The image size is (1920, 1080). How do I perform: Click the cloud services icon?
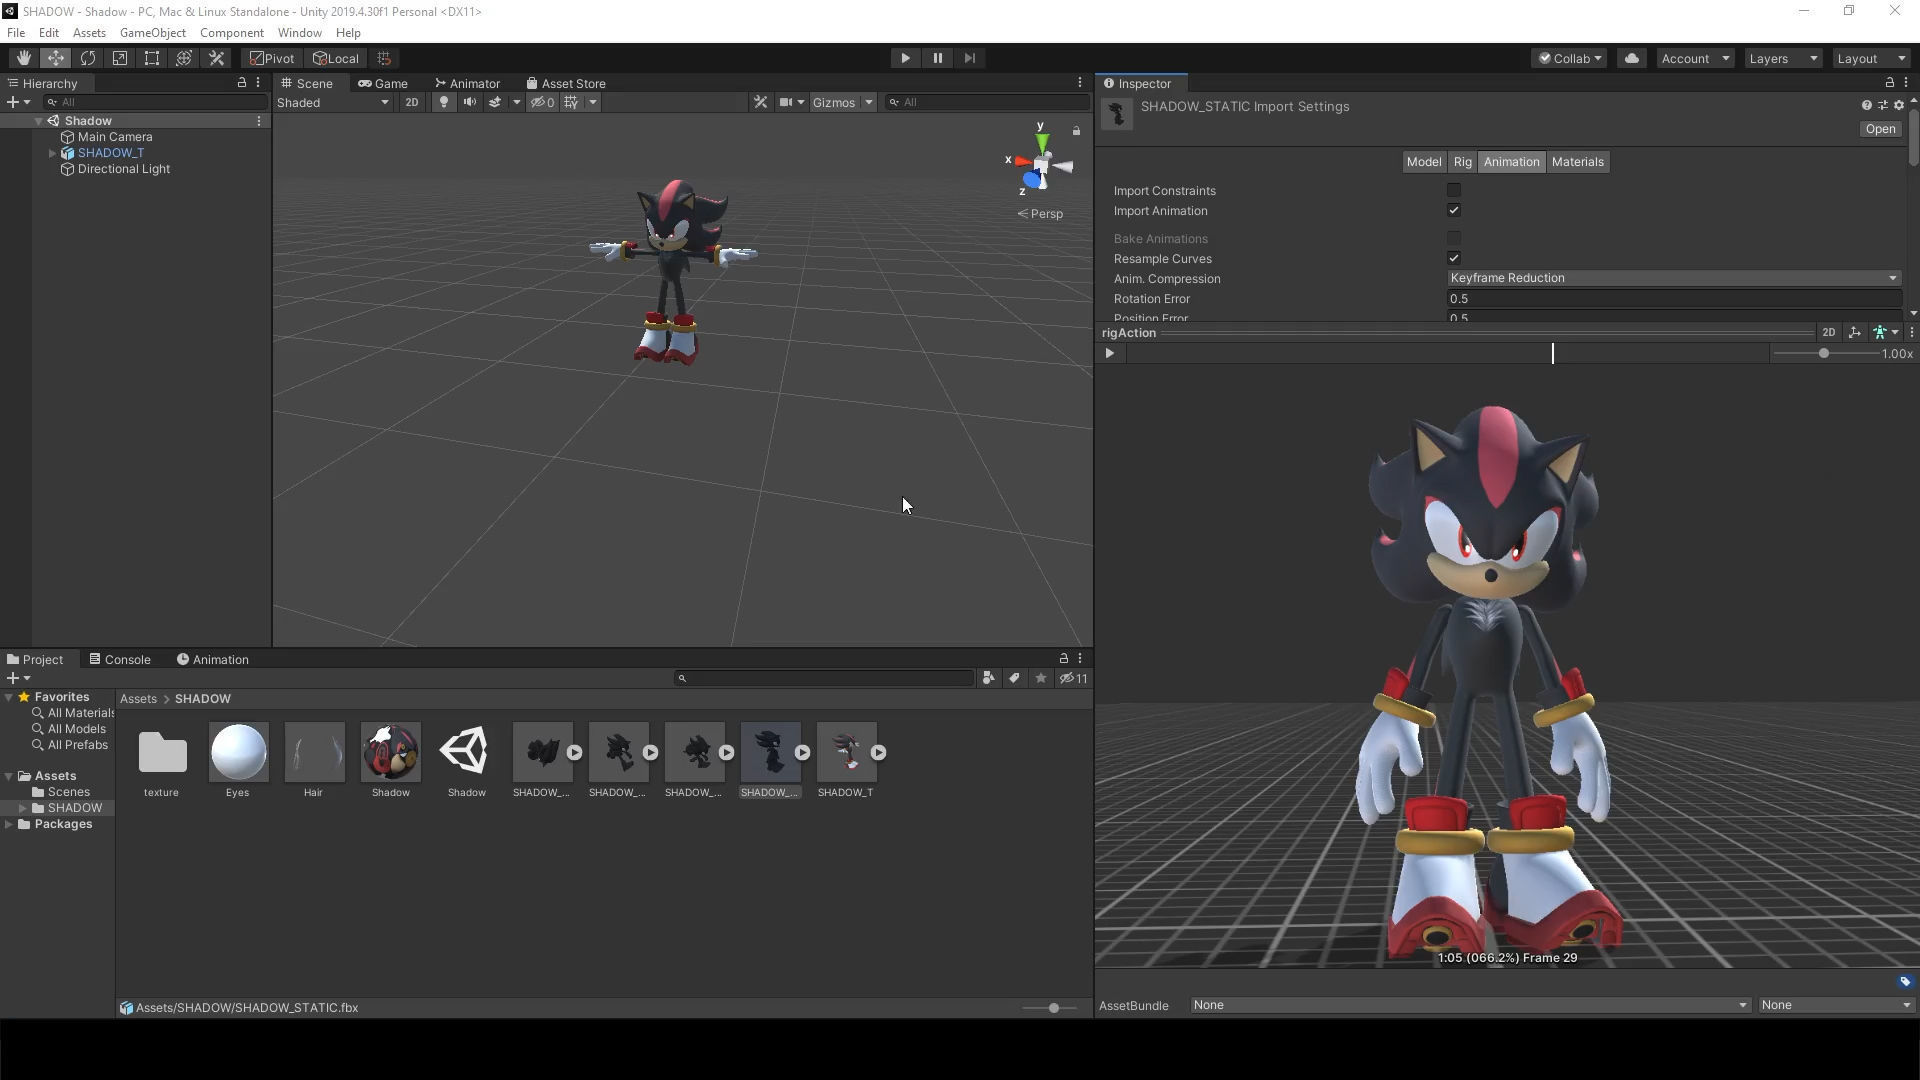(1632, 58)
